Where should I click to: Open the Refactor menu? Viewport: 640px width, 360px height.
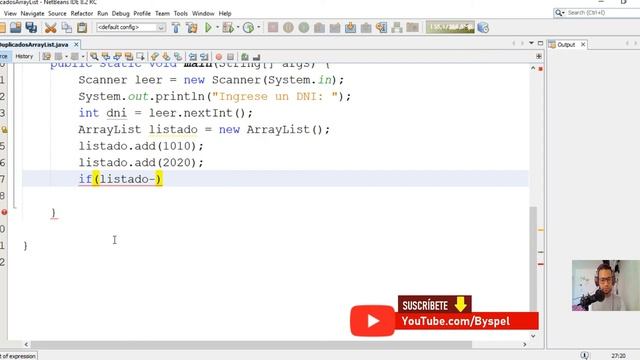82,13
